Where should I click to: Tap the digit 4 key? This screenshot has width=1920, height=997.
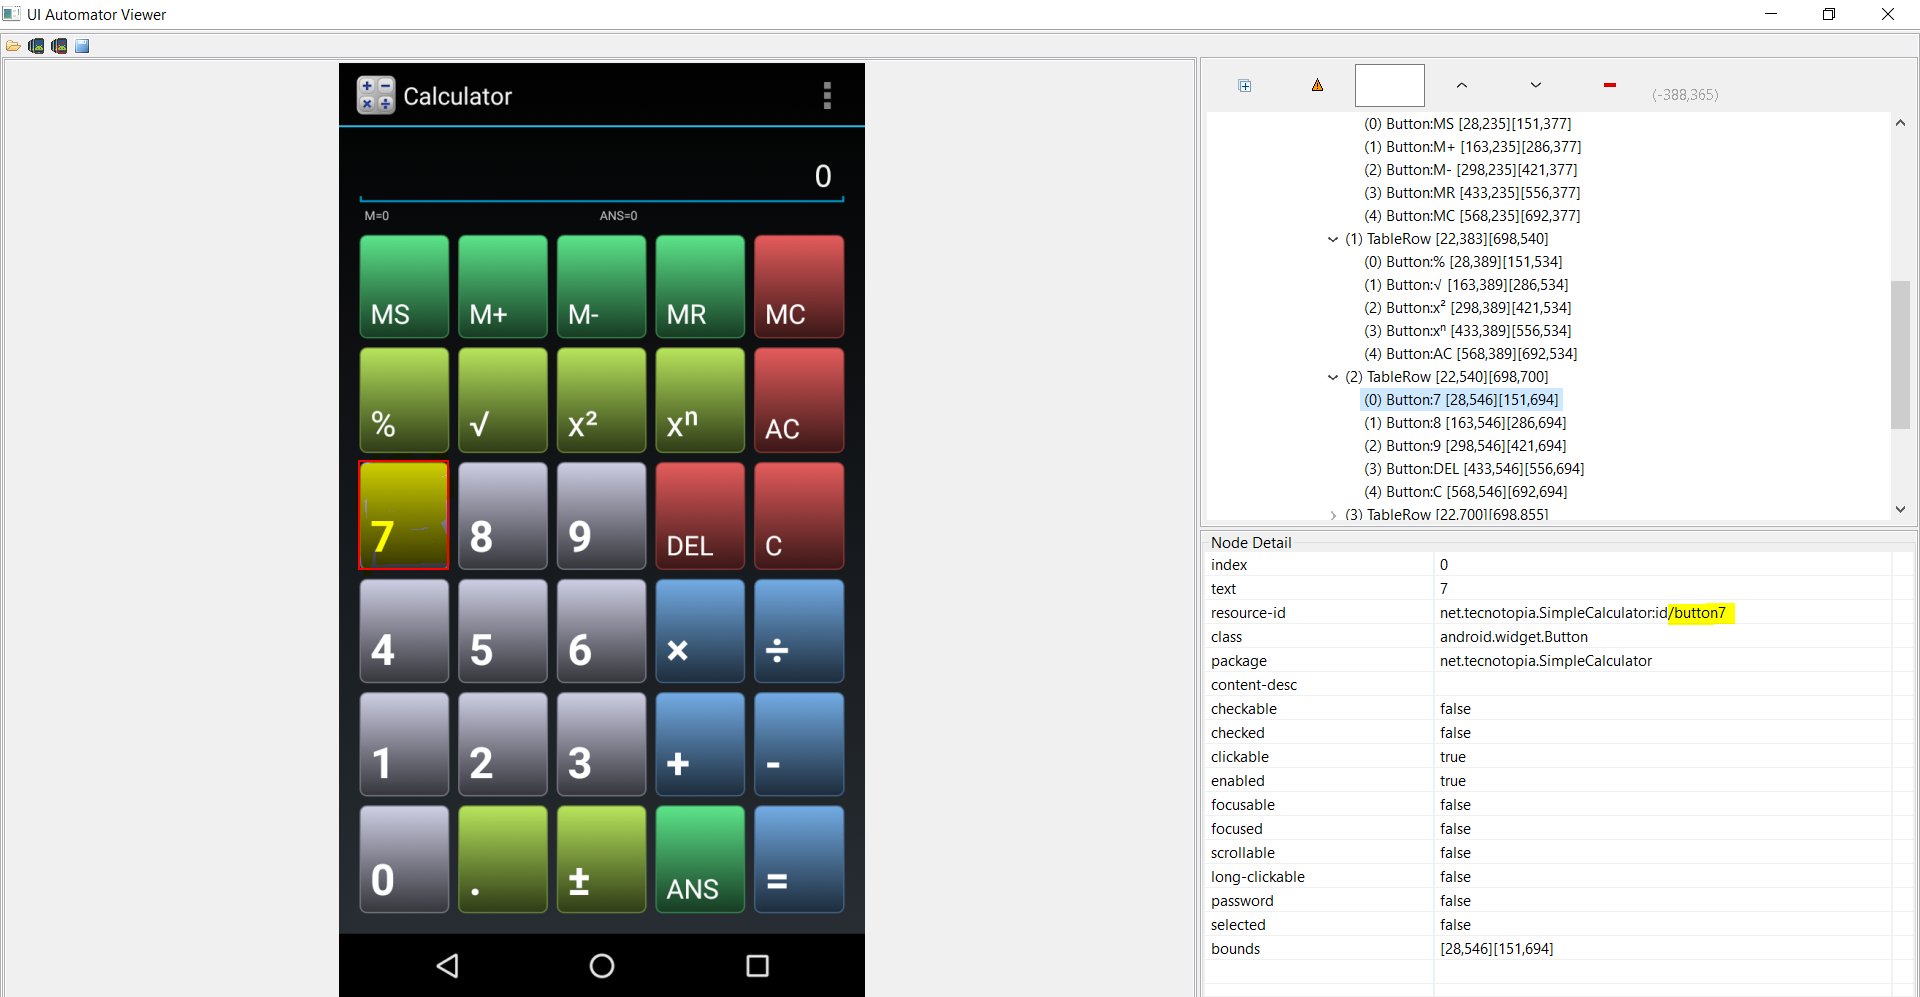[x=404, y=631]
